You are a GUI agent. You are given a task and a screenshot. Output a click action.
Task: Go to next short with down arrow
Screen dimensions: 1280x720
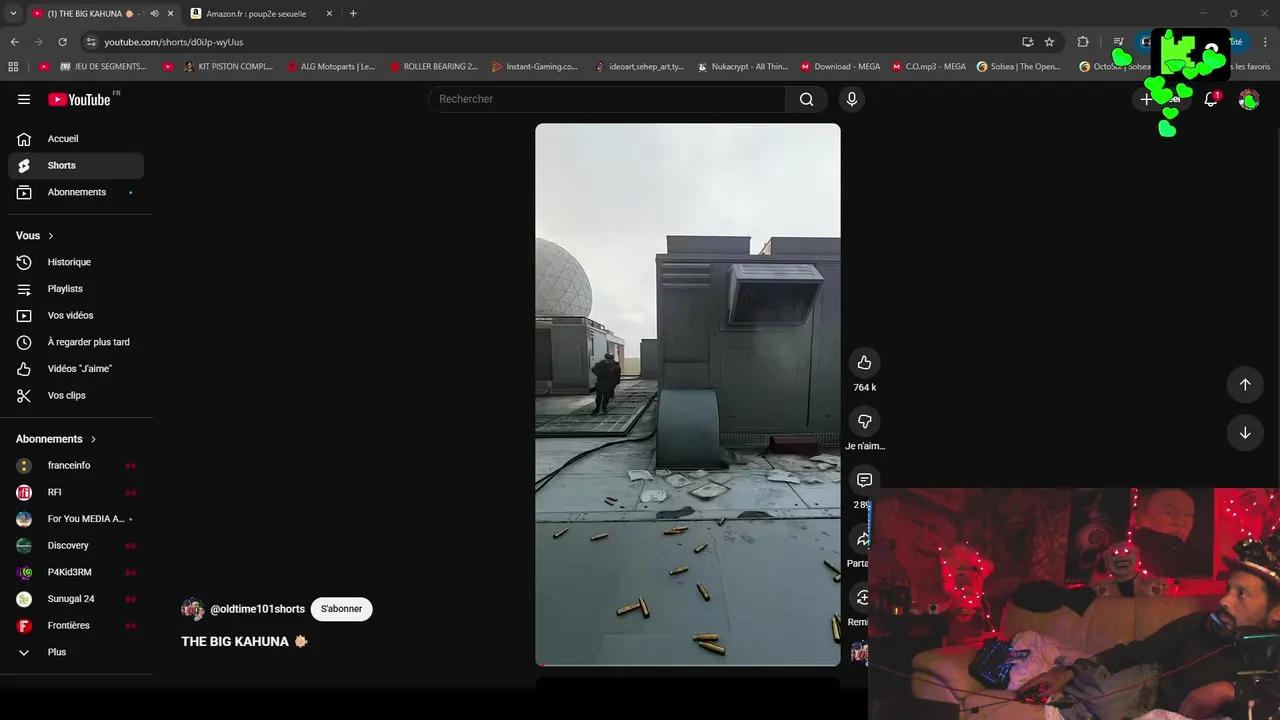(x=1245, y=433)
